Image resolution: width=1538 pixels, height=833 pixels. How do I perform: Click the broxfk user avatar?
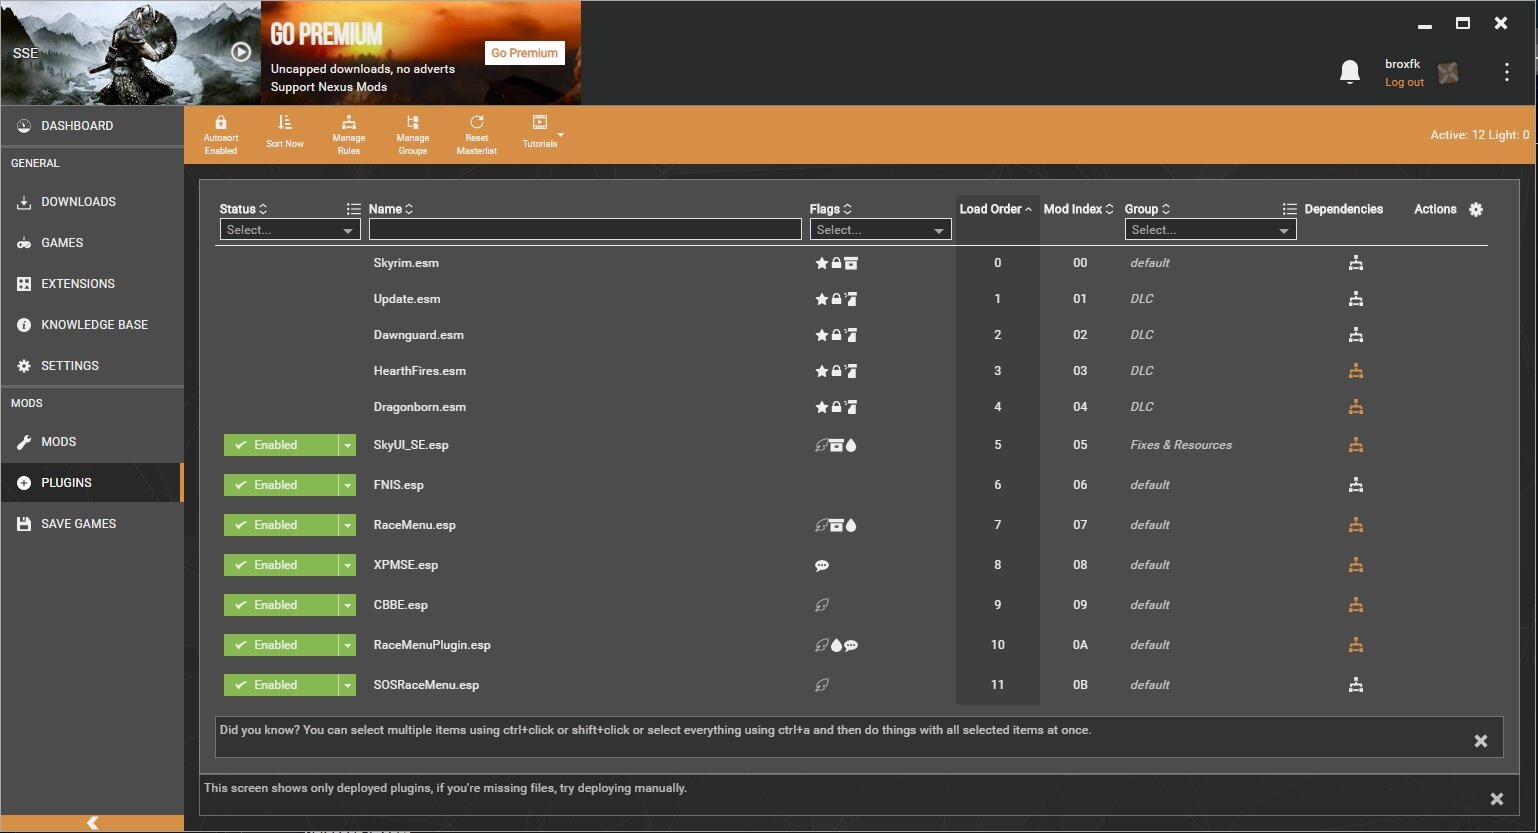1447,72
